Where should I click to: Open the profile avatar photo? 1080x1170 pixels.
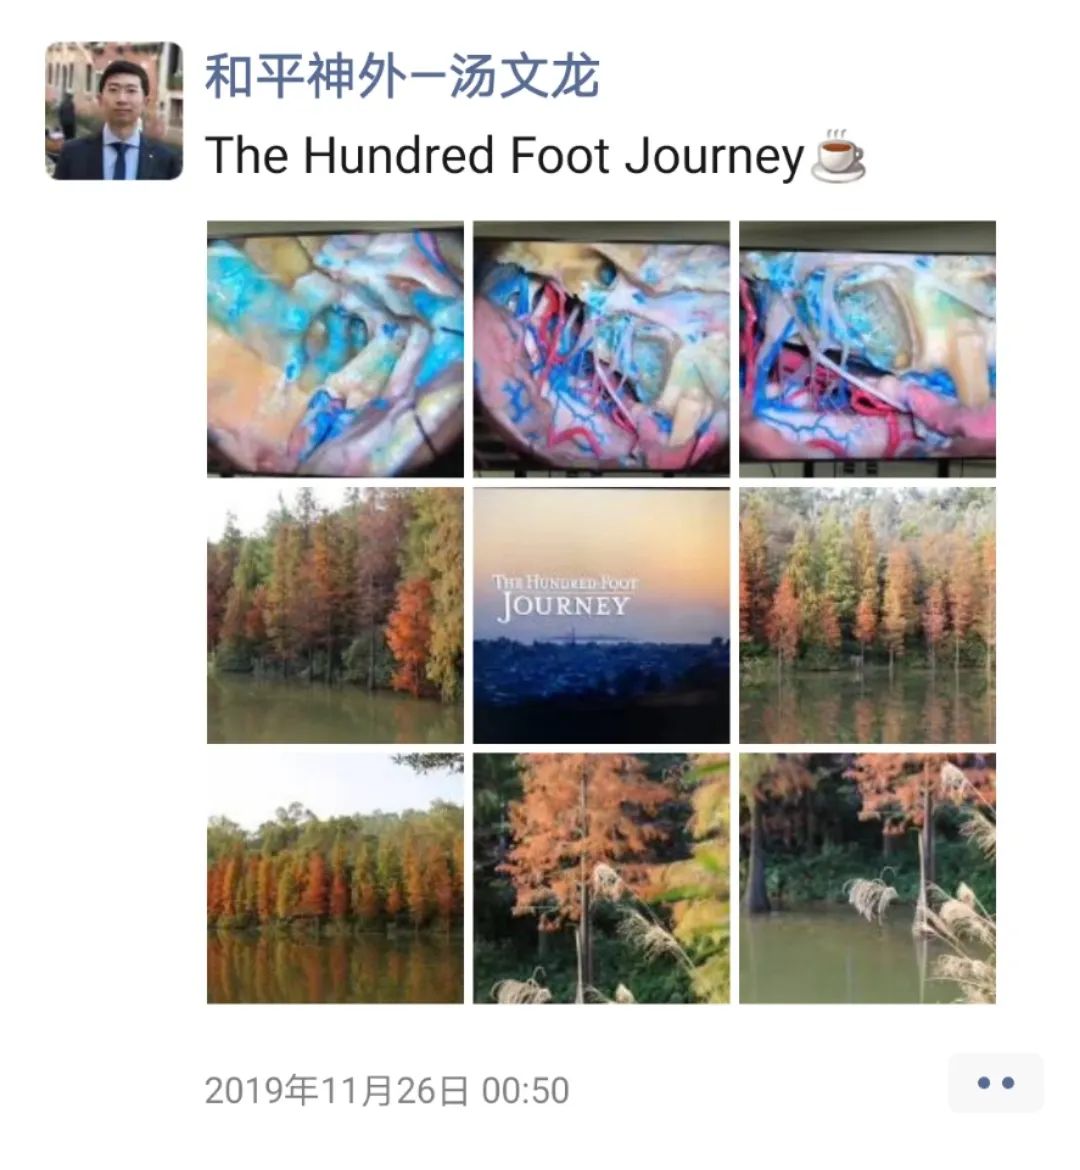coord(114,110)
